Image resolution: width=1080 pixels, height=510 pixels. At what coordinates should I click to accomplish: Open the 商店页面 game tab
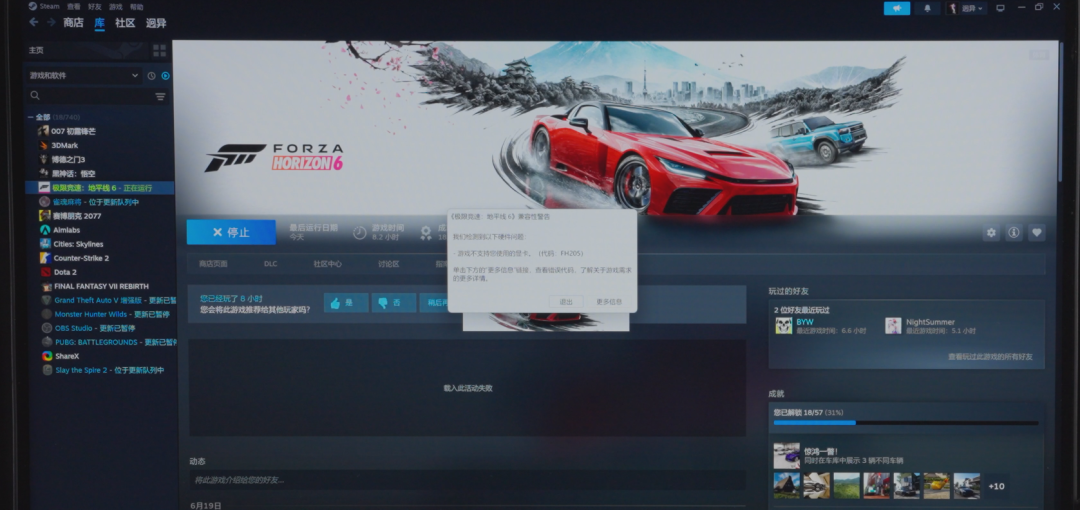coord(214,264)
